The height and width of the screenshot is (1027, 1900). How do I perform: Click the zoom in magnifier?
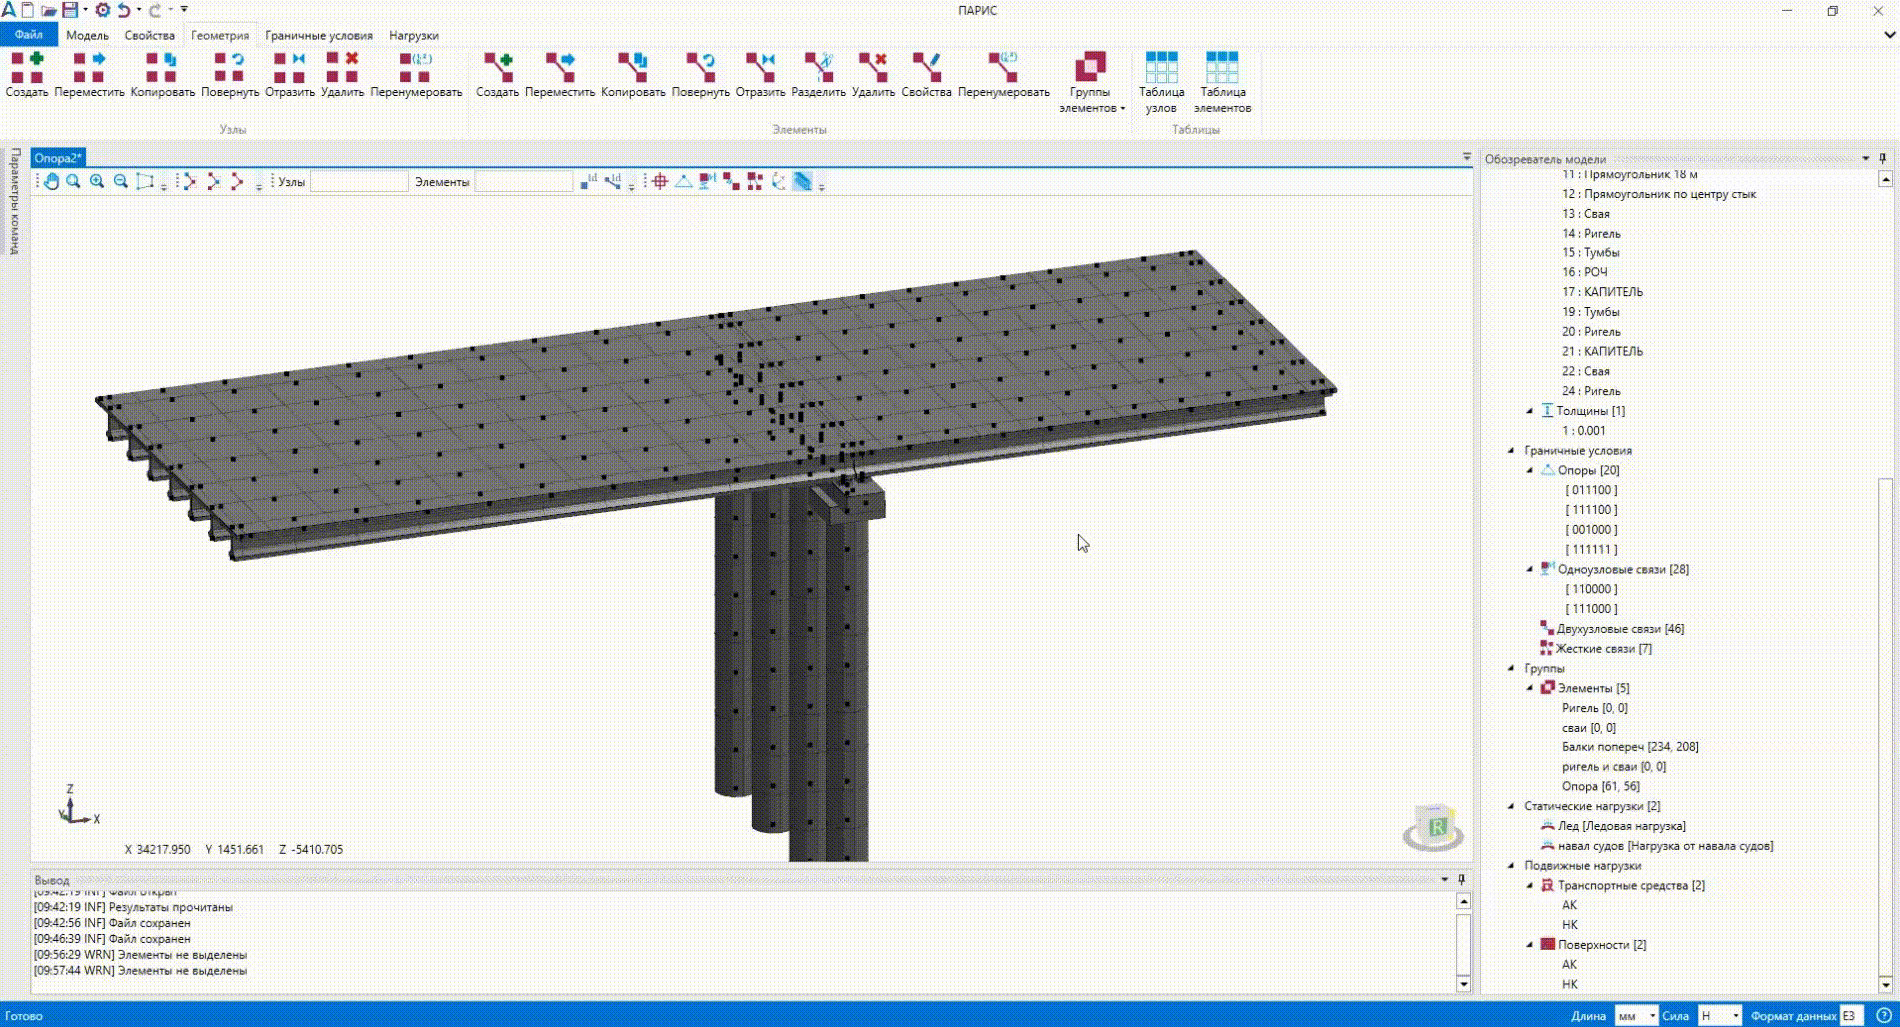click(x=97, y=181)
